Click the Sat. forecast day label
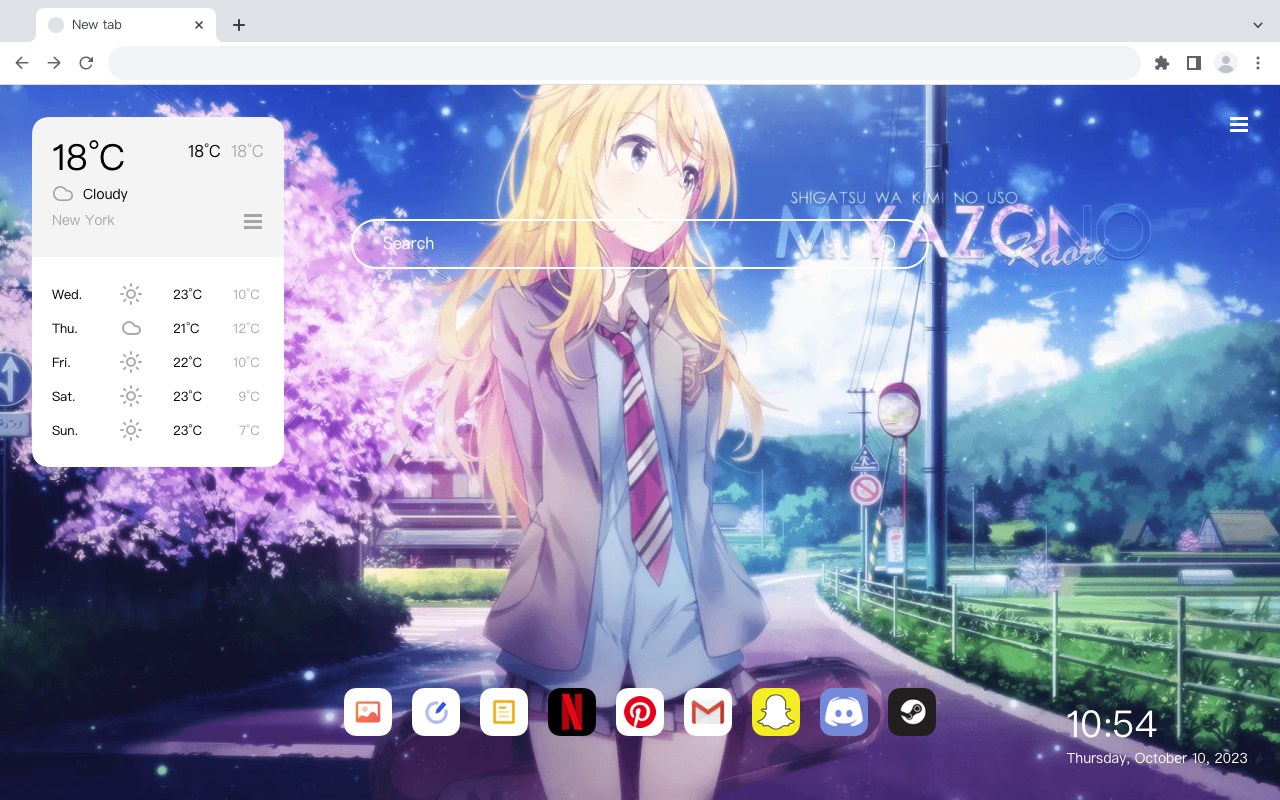 64,396
